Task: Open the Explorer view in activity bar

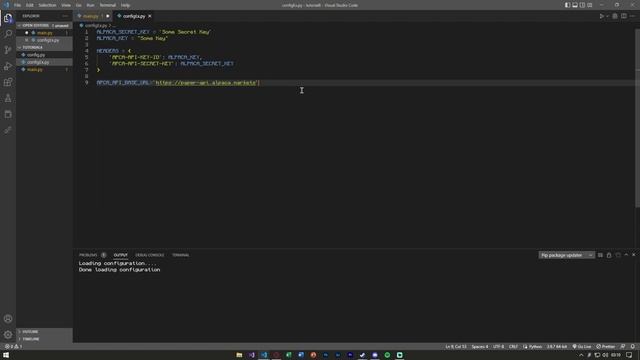Action: [x=8, y=18]
